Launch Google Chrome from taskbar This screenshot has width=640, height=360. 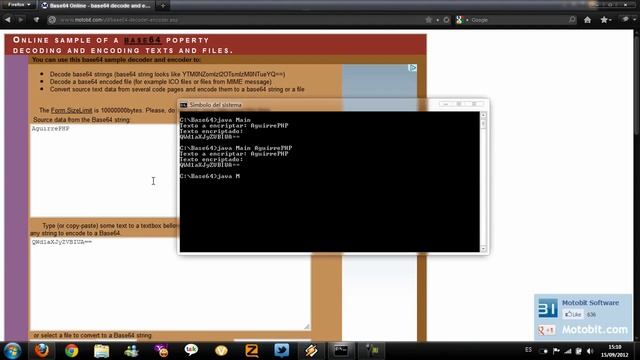point(71,351)
